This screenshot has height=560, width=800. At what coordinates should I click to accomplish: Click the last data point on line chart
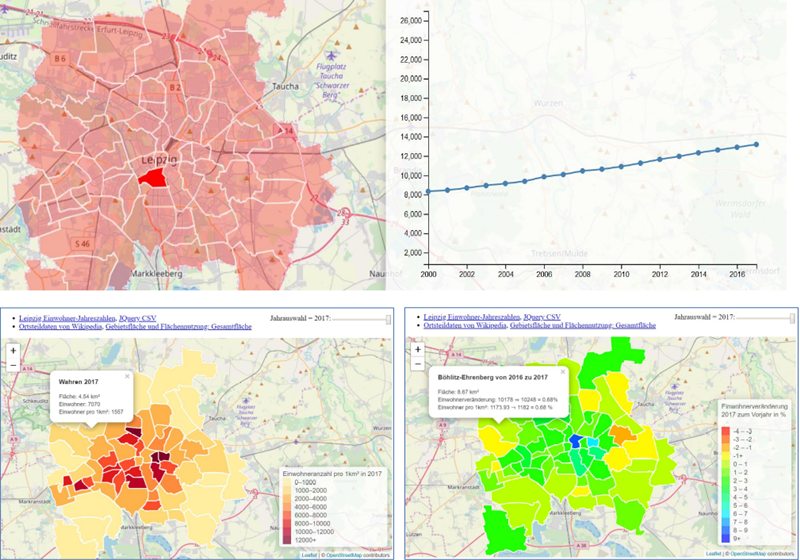pos(756,144)
